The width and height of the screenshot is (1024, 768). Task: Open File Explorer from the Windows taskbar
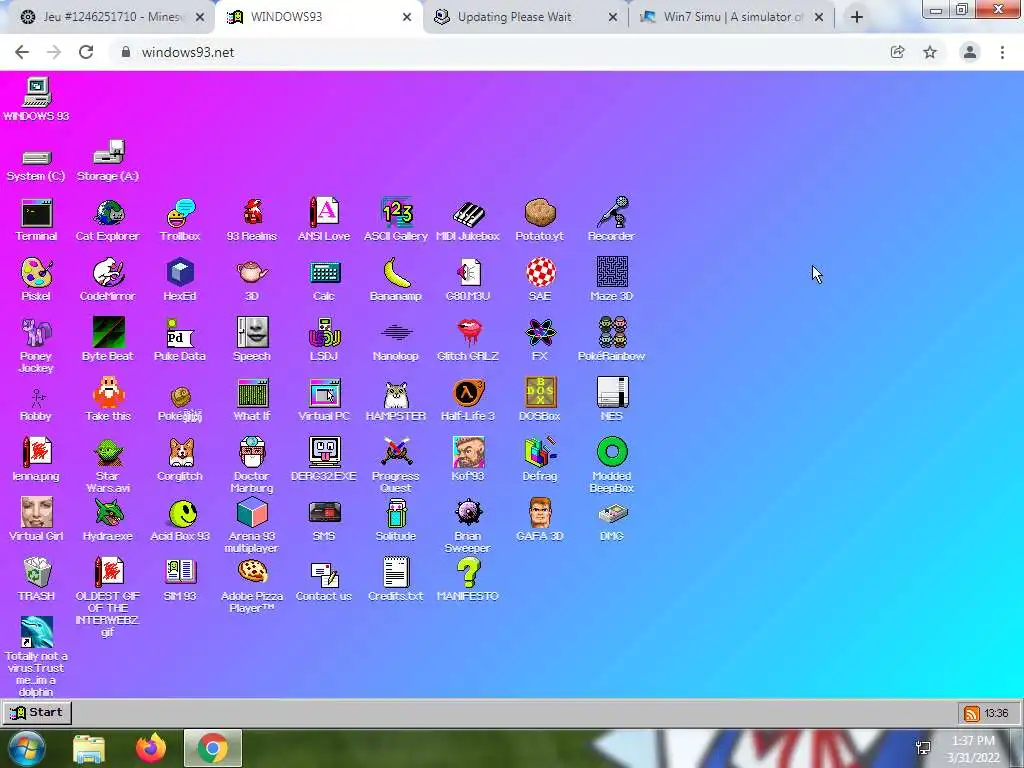pyautogui.click(x=89, y=748)
